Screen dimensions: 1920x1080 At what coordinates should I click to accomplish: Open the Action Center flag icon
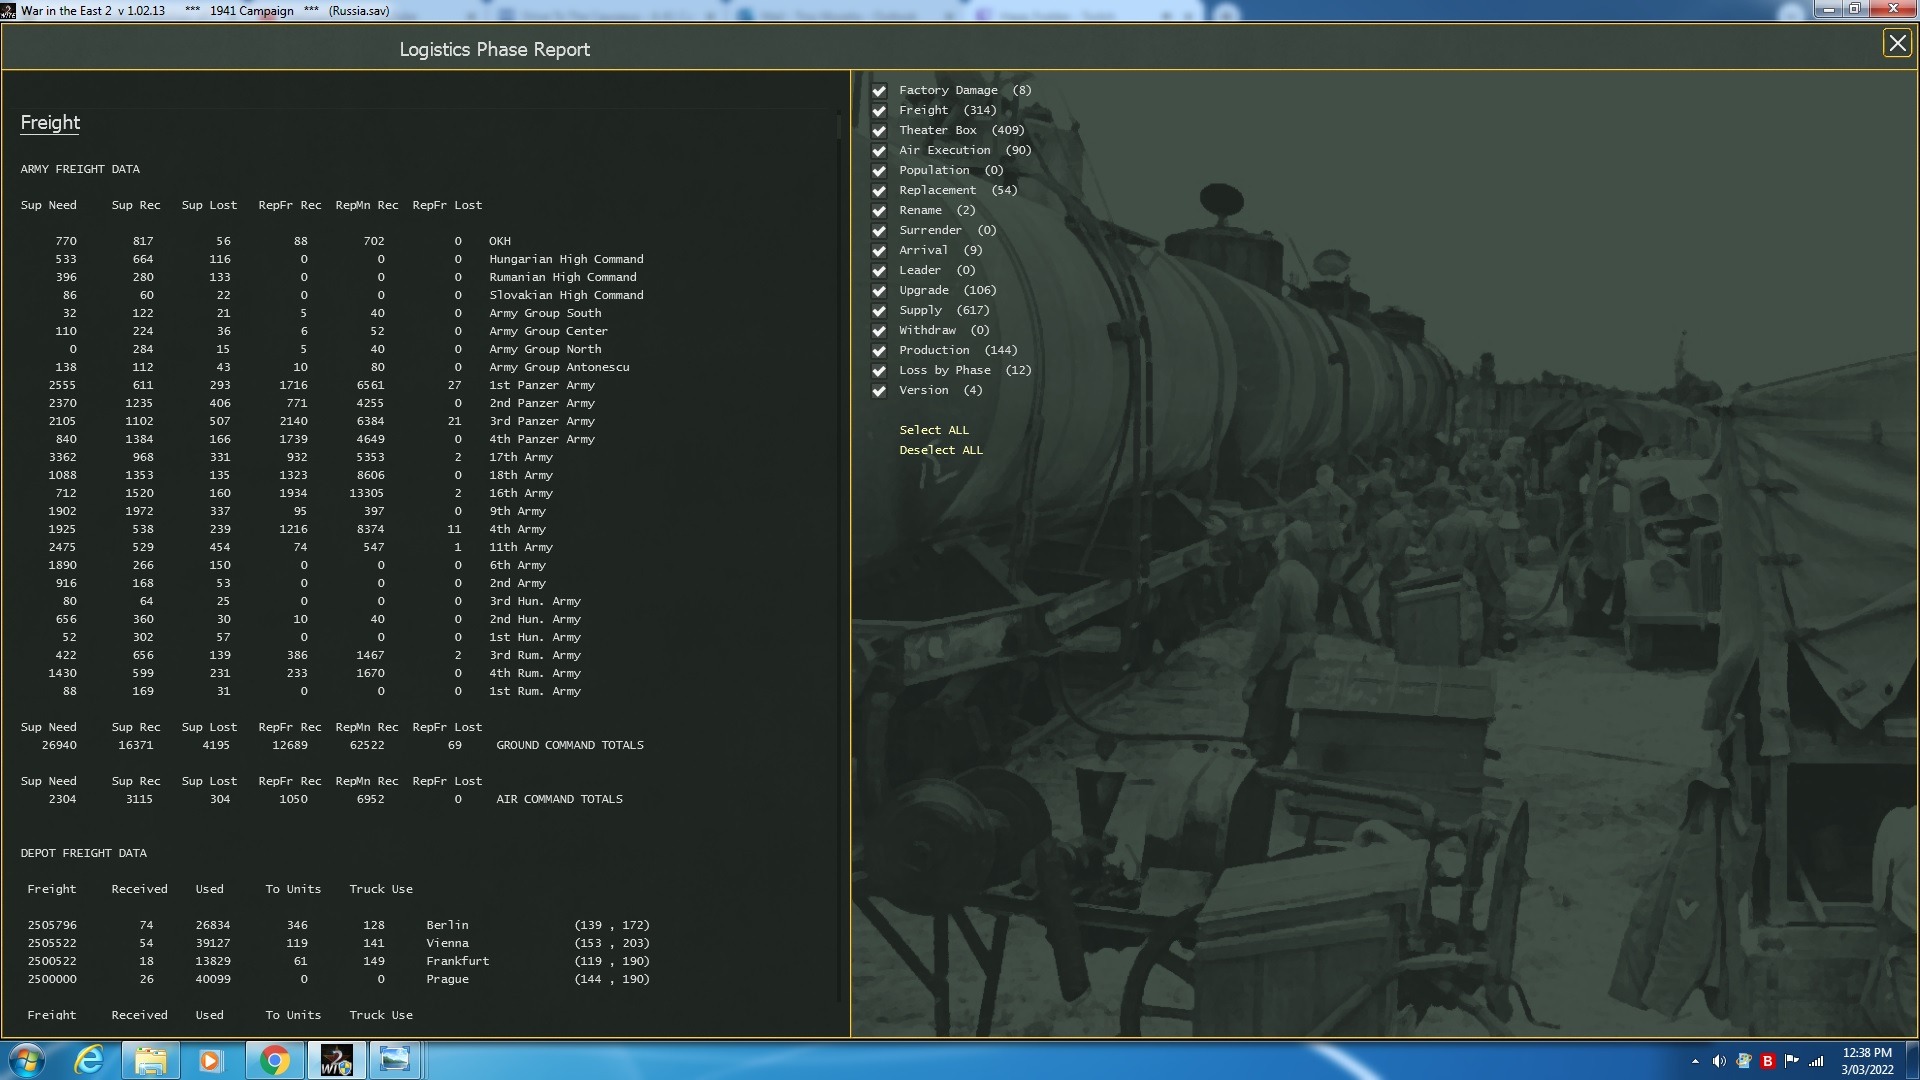pyautogui.click(x=1791, y=1061)
